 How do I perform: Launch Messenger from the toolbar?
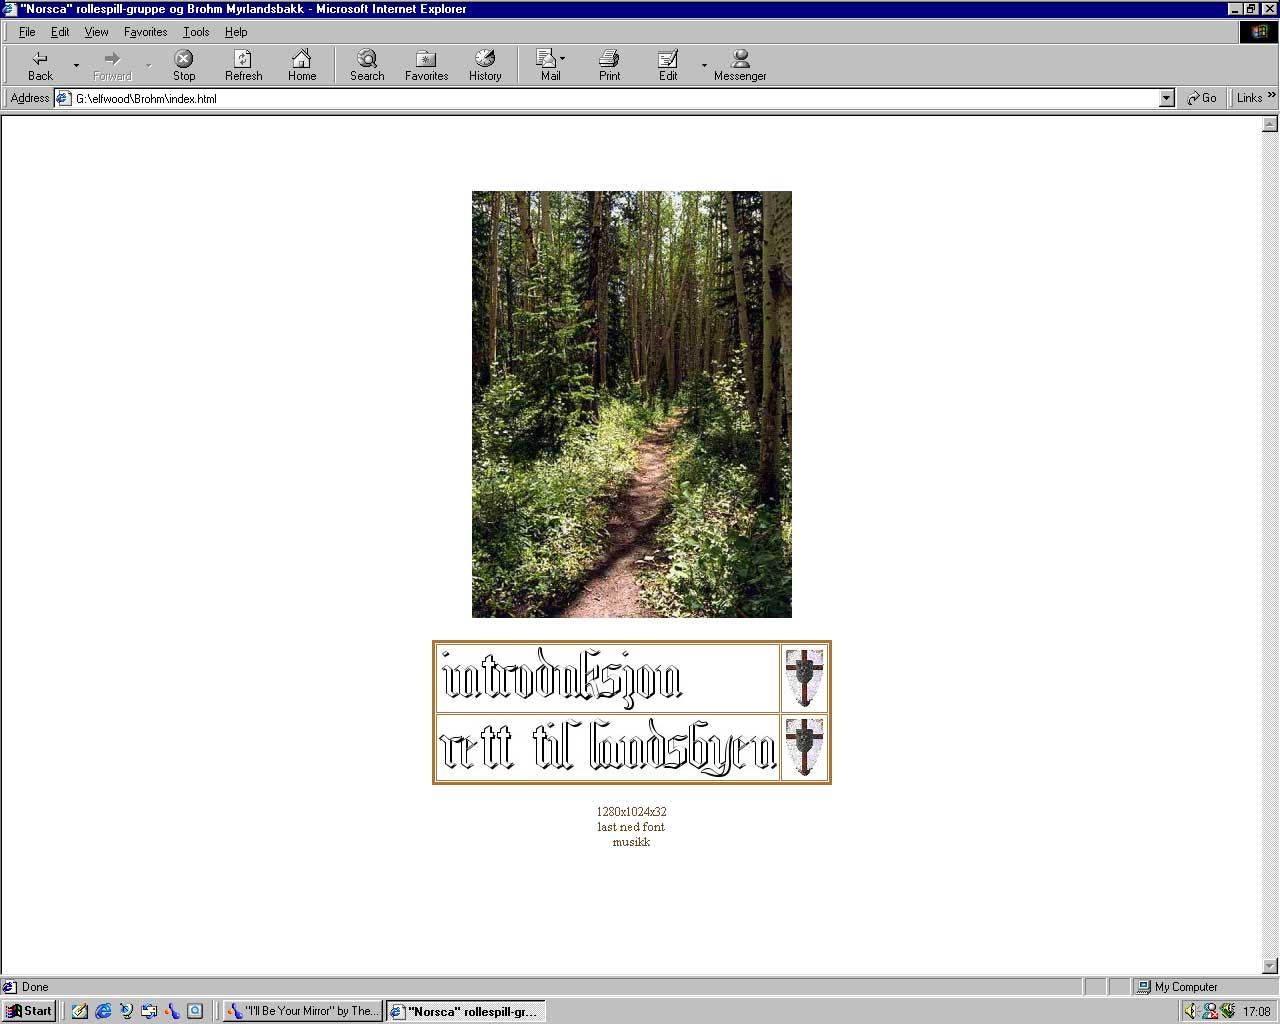(740, 65)
